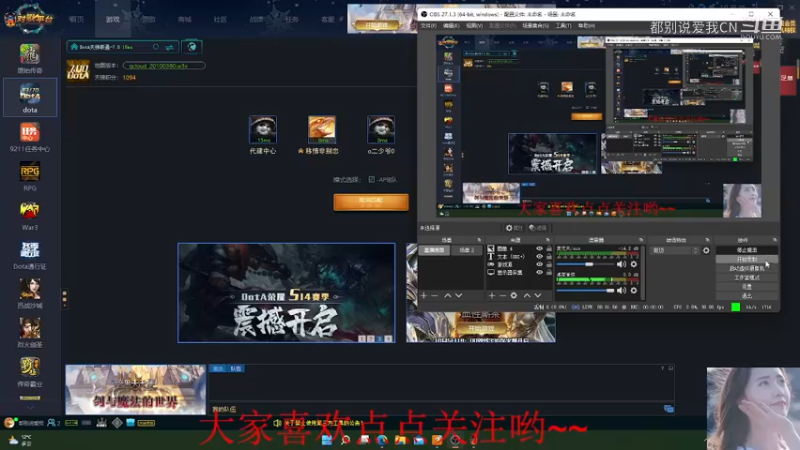The width and height of the screenshot is (800, 450).
Task: Click 开始录制 button in OBS controls
Action: pyautogui.click(x=747, y=259)
